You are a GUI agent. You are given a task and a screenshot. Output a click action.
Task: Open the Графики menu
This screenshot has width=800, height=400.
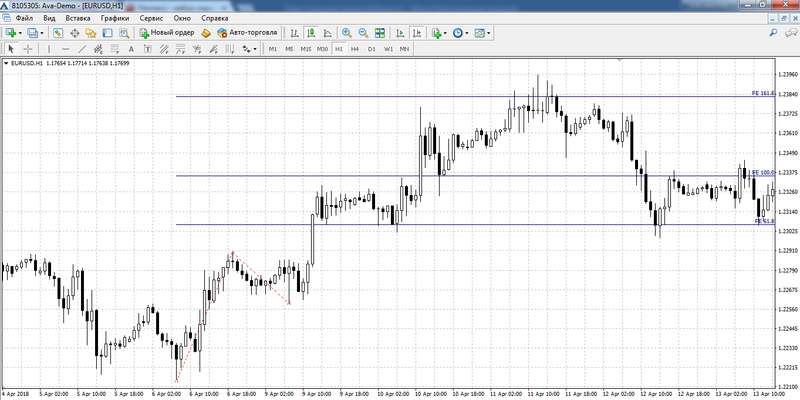point(115,18)
